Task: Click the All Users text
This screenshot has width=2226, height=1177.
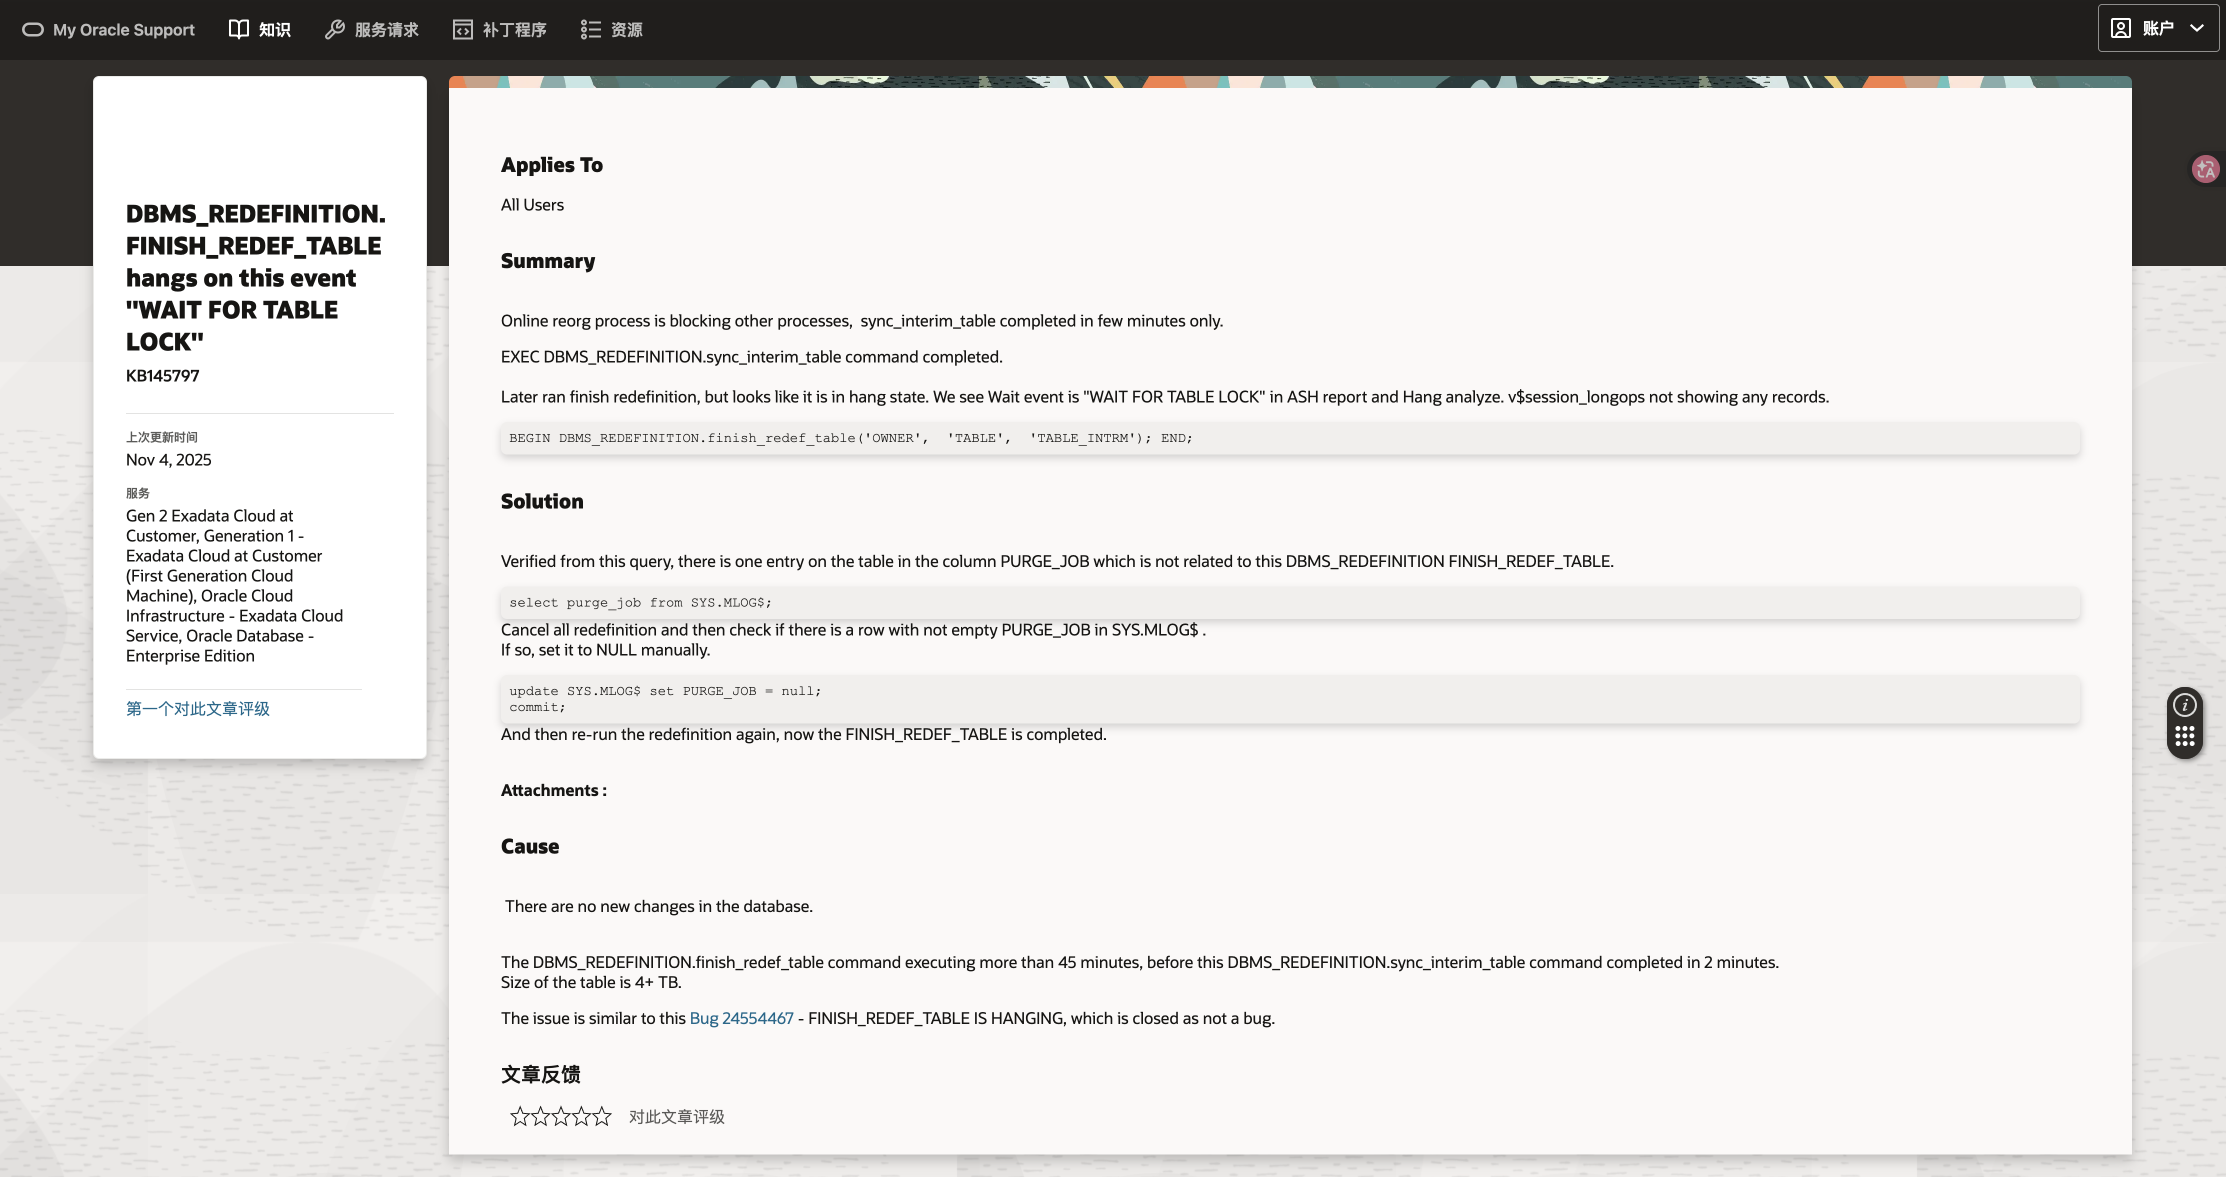Action: coord(532,205)
